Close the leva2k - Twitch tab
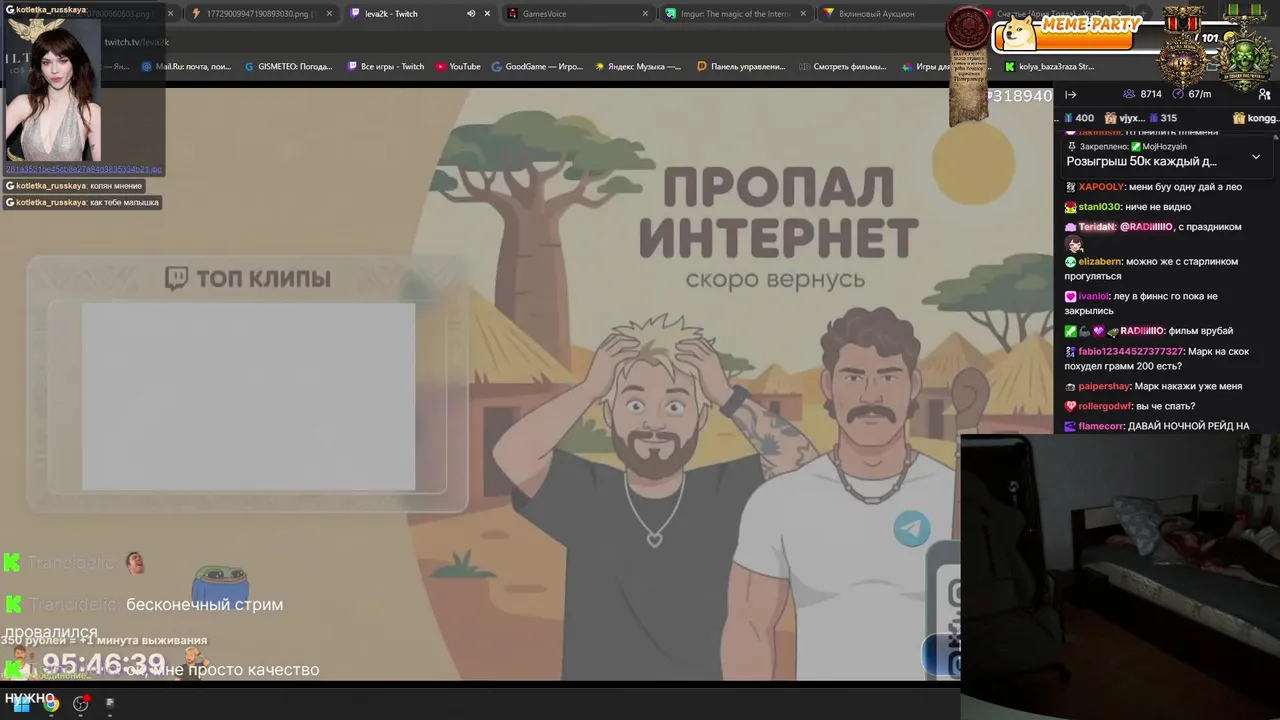This screenshot has height=720, width=1280. 487,14
